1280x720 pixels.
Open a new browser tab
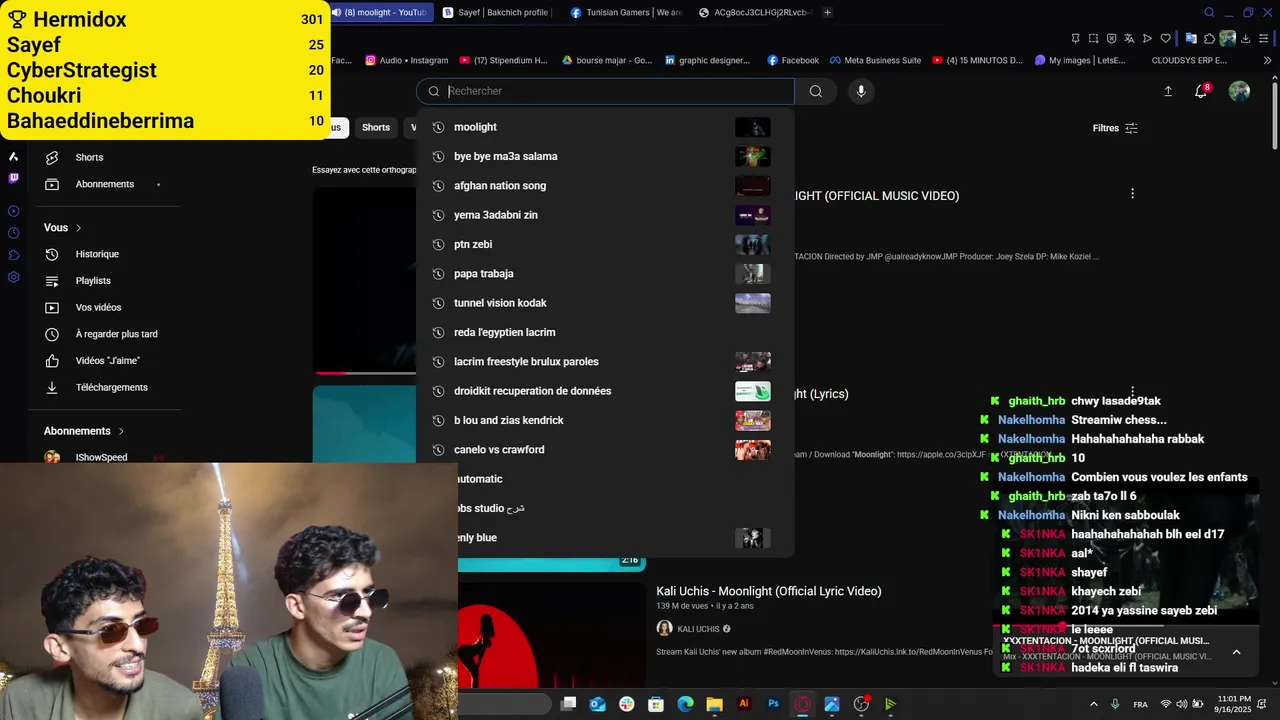[x=827, y=12]
